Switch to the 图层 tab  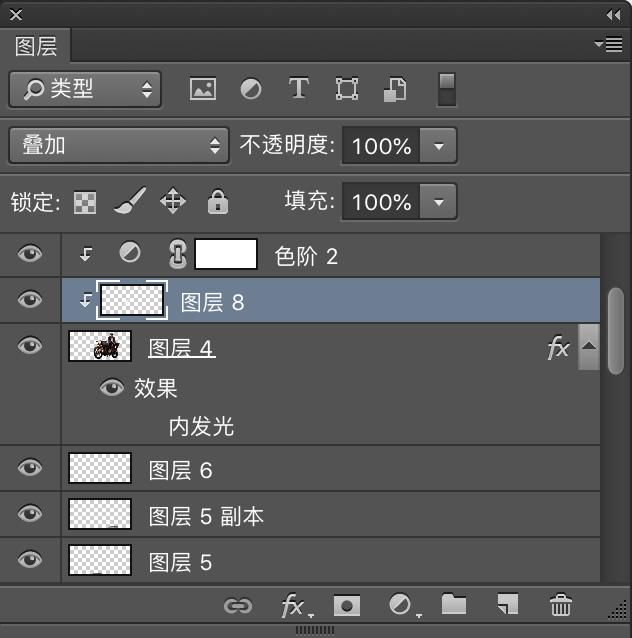36,46
